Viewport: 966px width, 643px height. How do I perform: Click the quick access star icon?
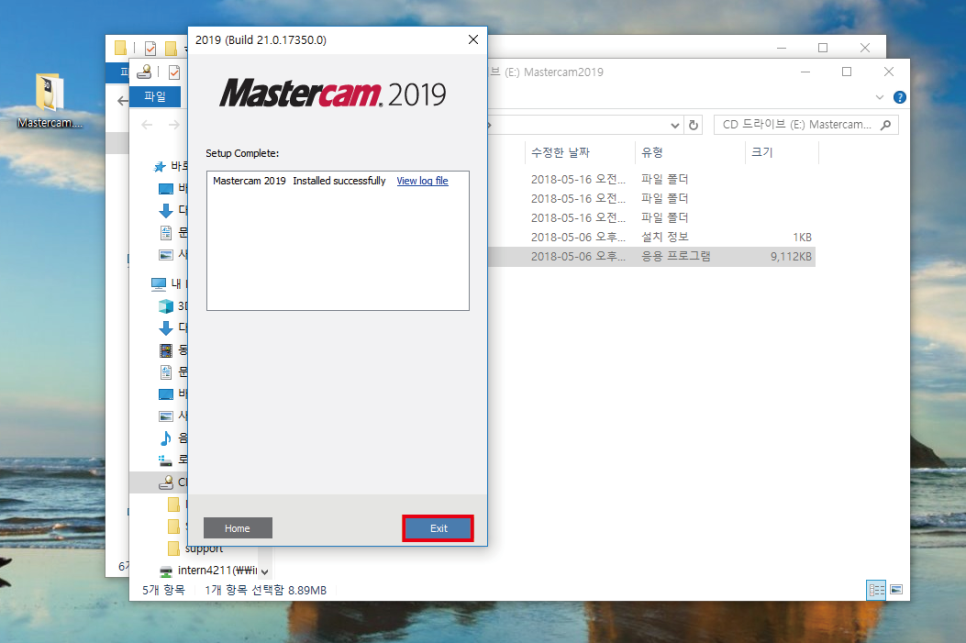tap(160, 166)
